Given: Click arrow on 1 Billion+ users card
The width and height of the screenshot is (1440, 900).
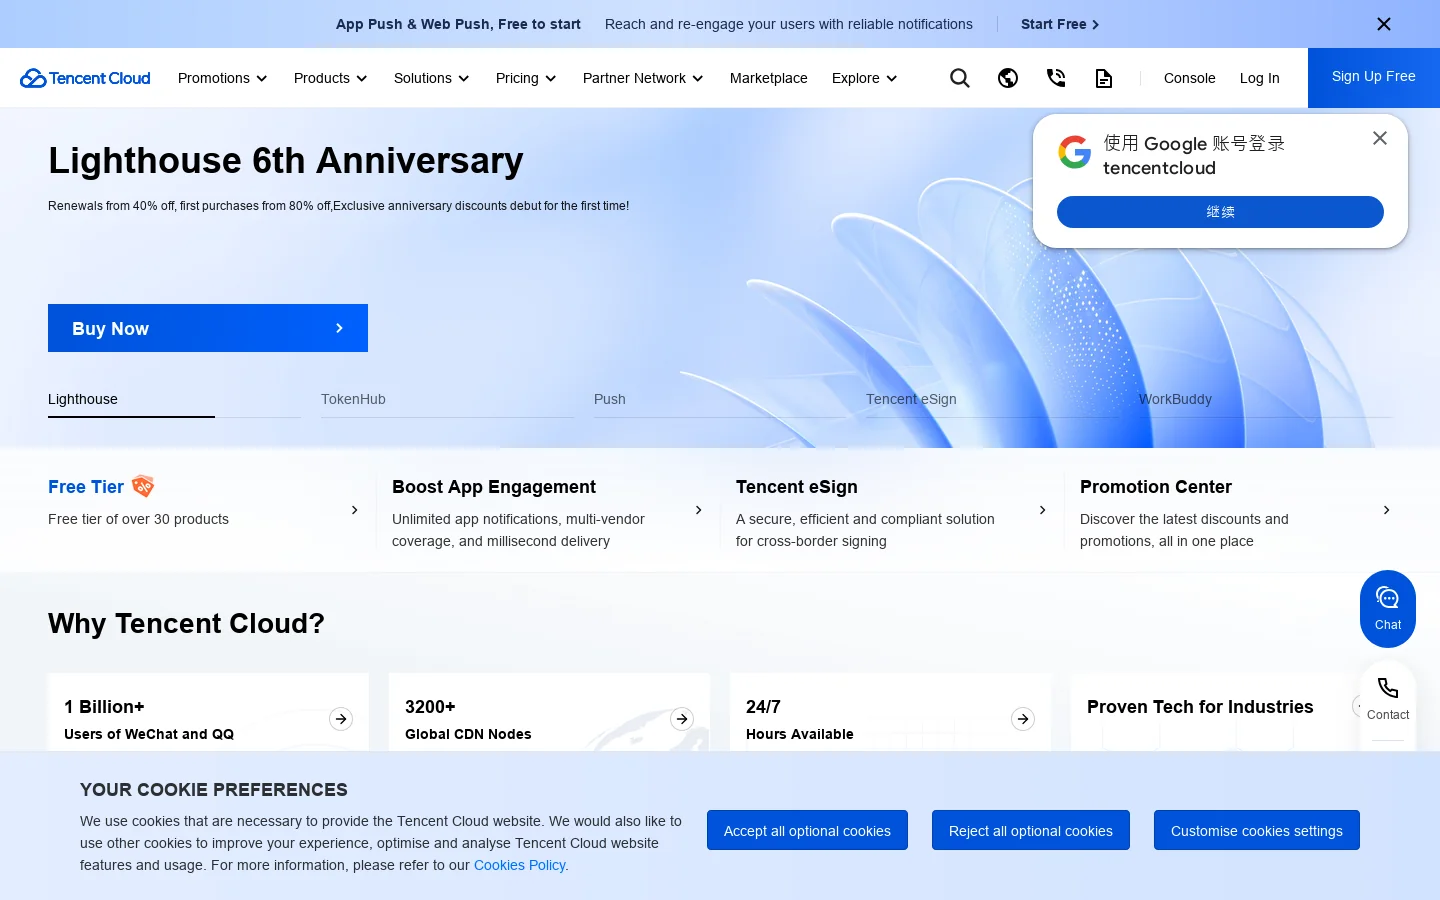Looking at the screenshot, I should point(341,719).
